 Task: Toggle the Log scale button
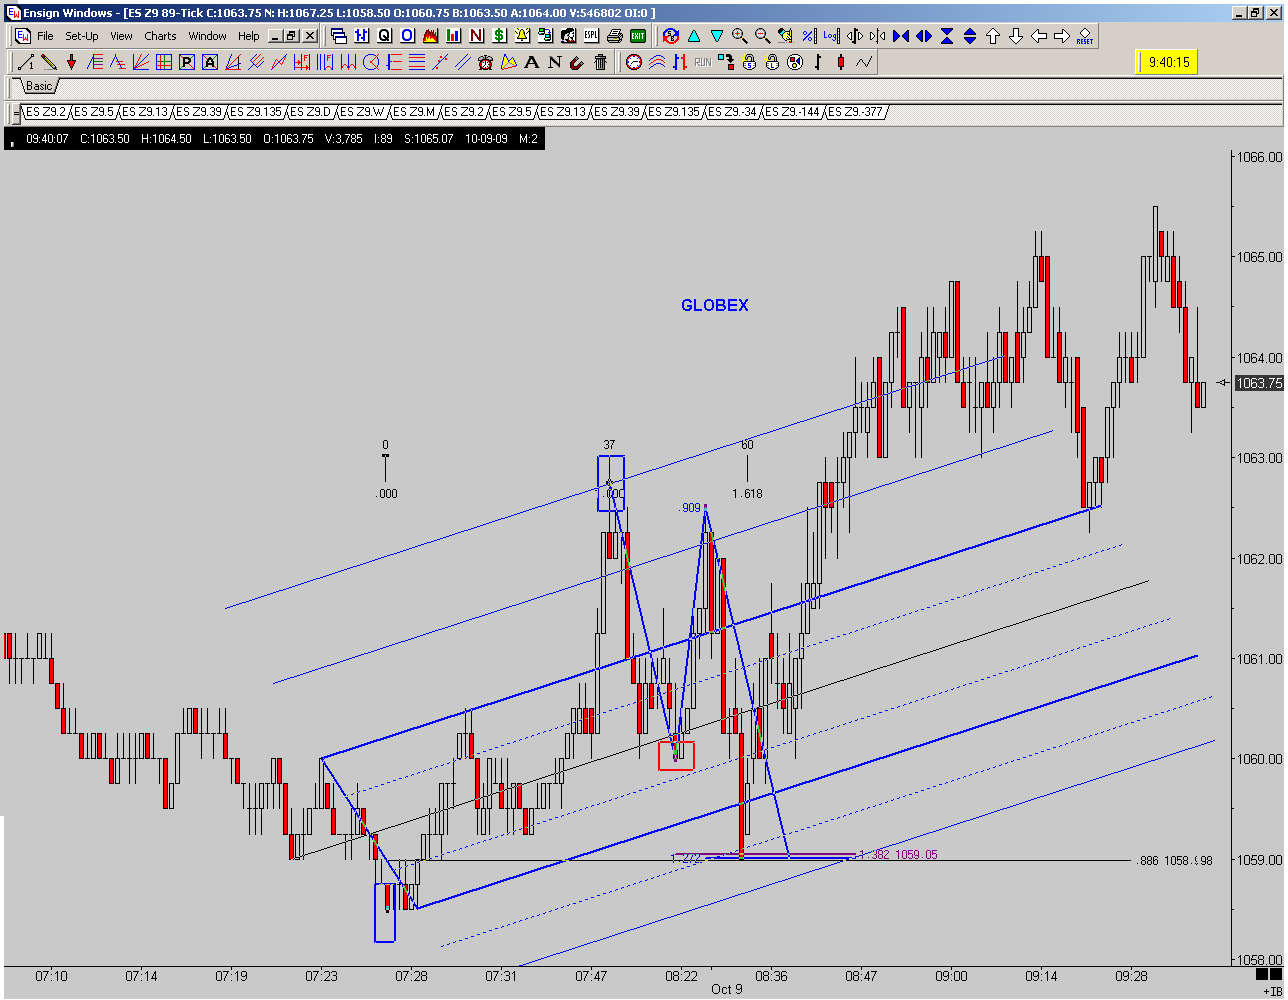pyautogui.click(x=831, y=36)
